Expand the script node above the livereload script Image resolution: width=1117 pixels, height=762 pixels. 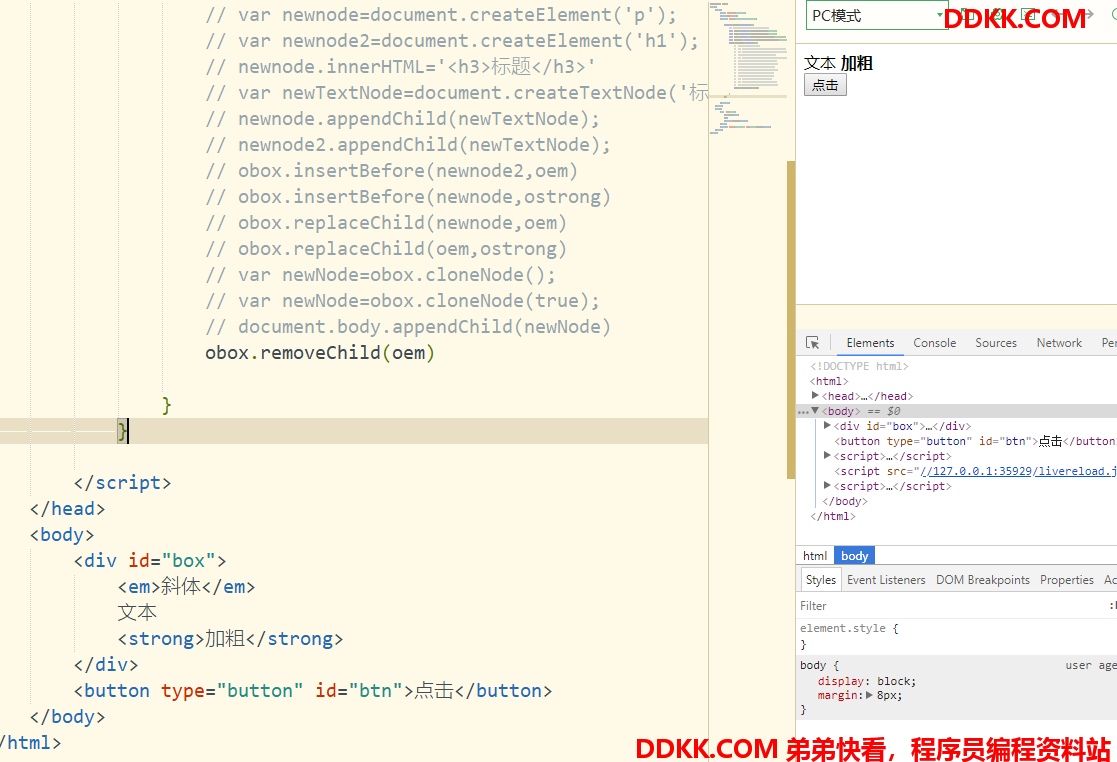827,455
